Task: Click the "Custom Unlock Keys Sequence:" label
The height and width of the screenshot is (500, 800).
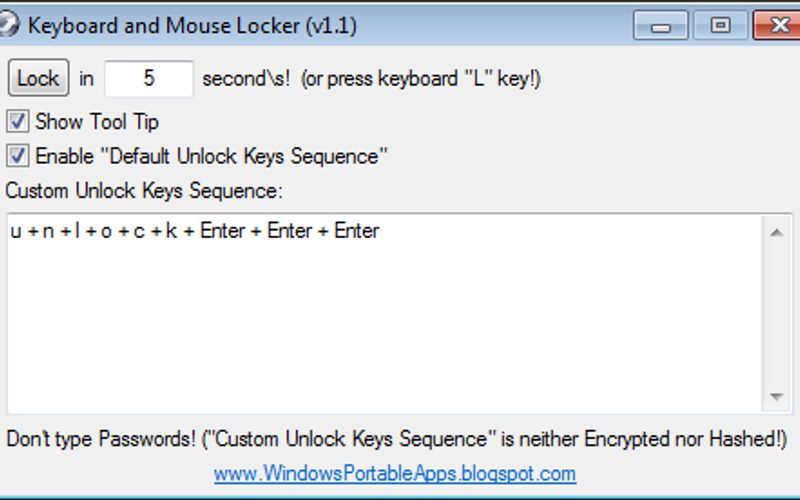Action: [x=144, y=189]
